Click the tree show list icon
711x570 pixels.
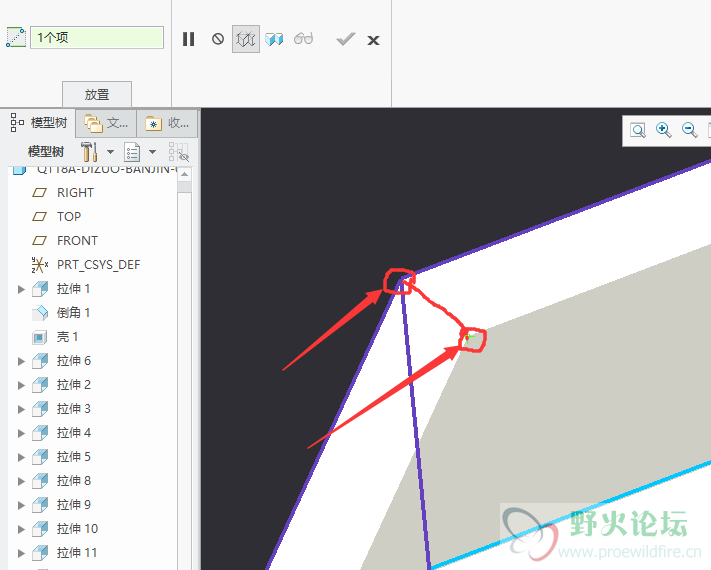[x=132, y=152]
